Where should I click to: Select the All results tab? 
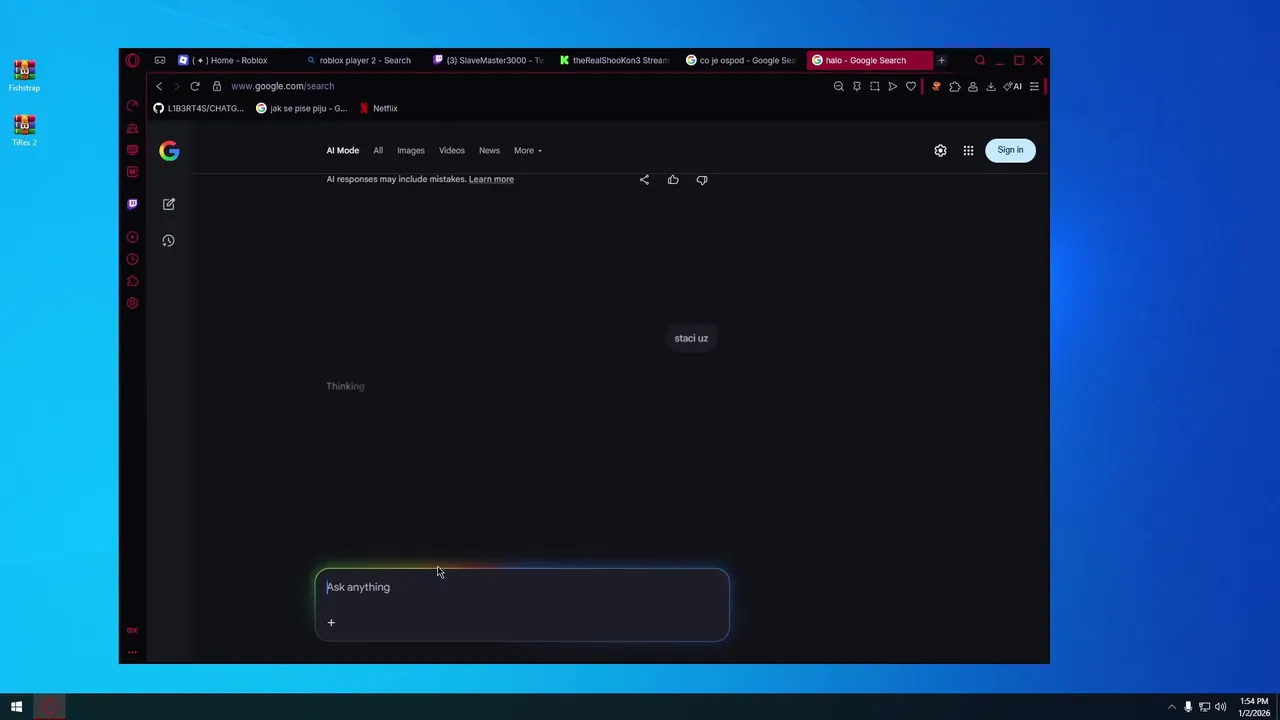click(378, 151)
